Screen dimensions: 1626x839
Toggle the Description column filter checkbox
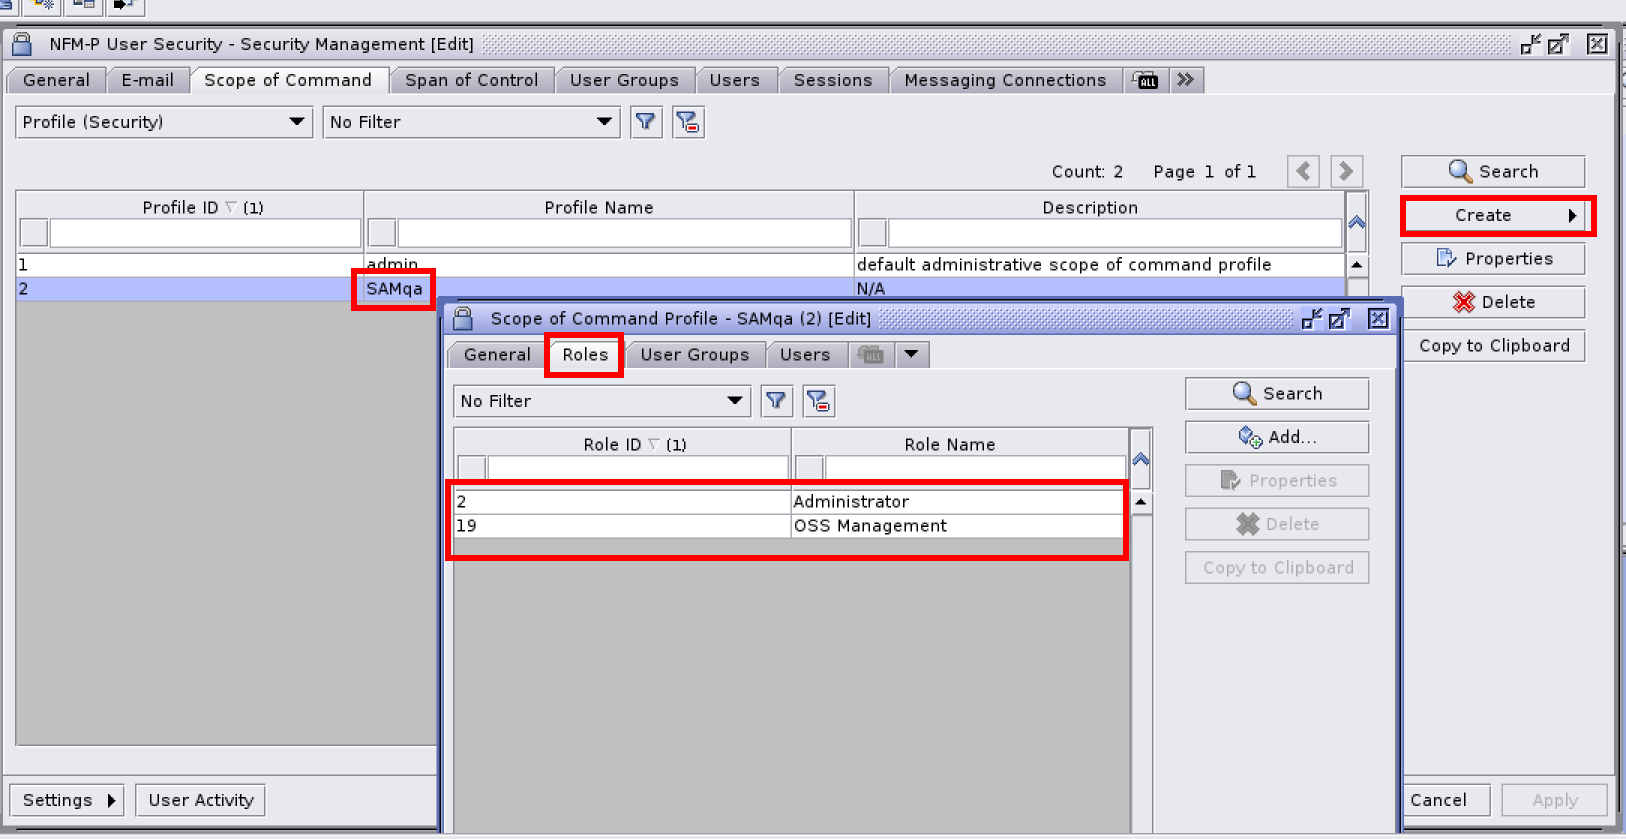(872, 233)
